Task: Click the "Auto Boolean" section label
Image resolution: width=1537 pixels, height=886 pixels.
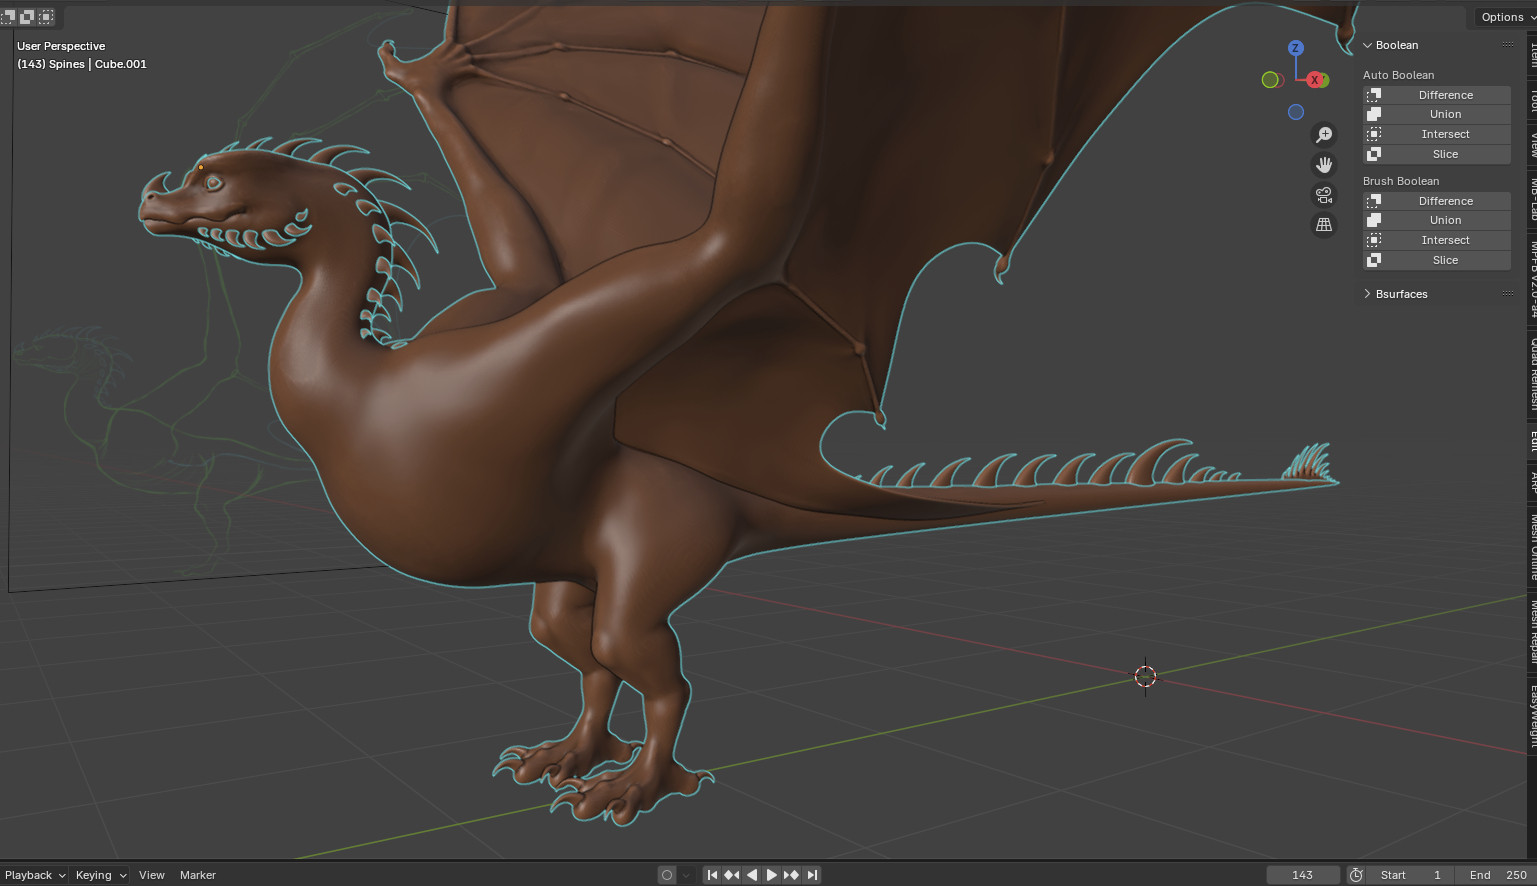Action: coord(1398,75)
